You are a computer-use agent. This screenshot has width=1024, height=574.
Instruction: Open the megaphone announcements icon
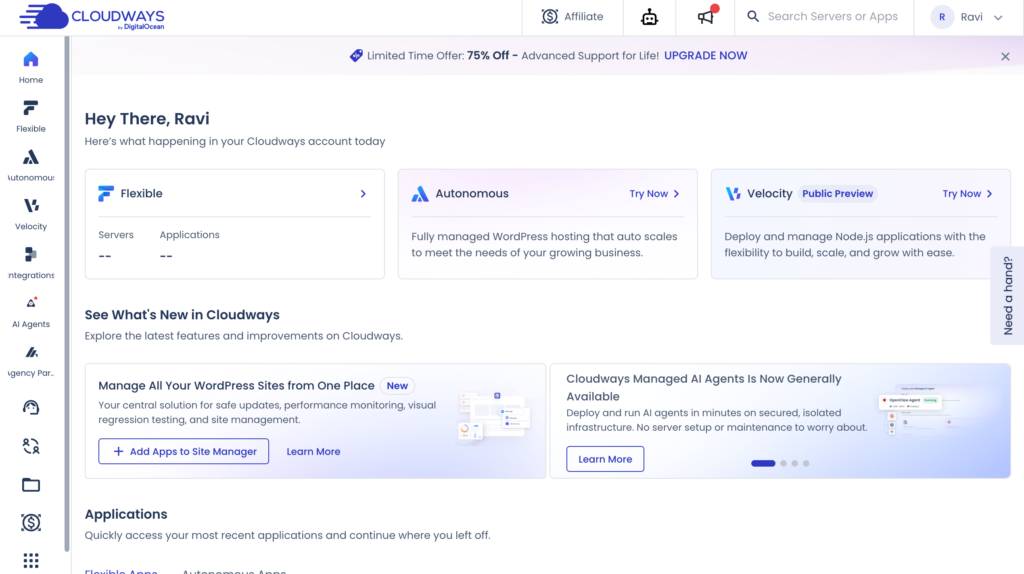click(705, 16)
